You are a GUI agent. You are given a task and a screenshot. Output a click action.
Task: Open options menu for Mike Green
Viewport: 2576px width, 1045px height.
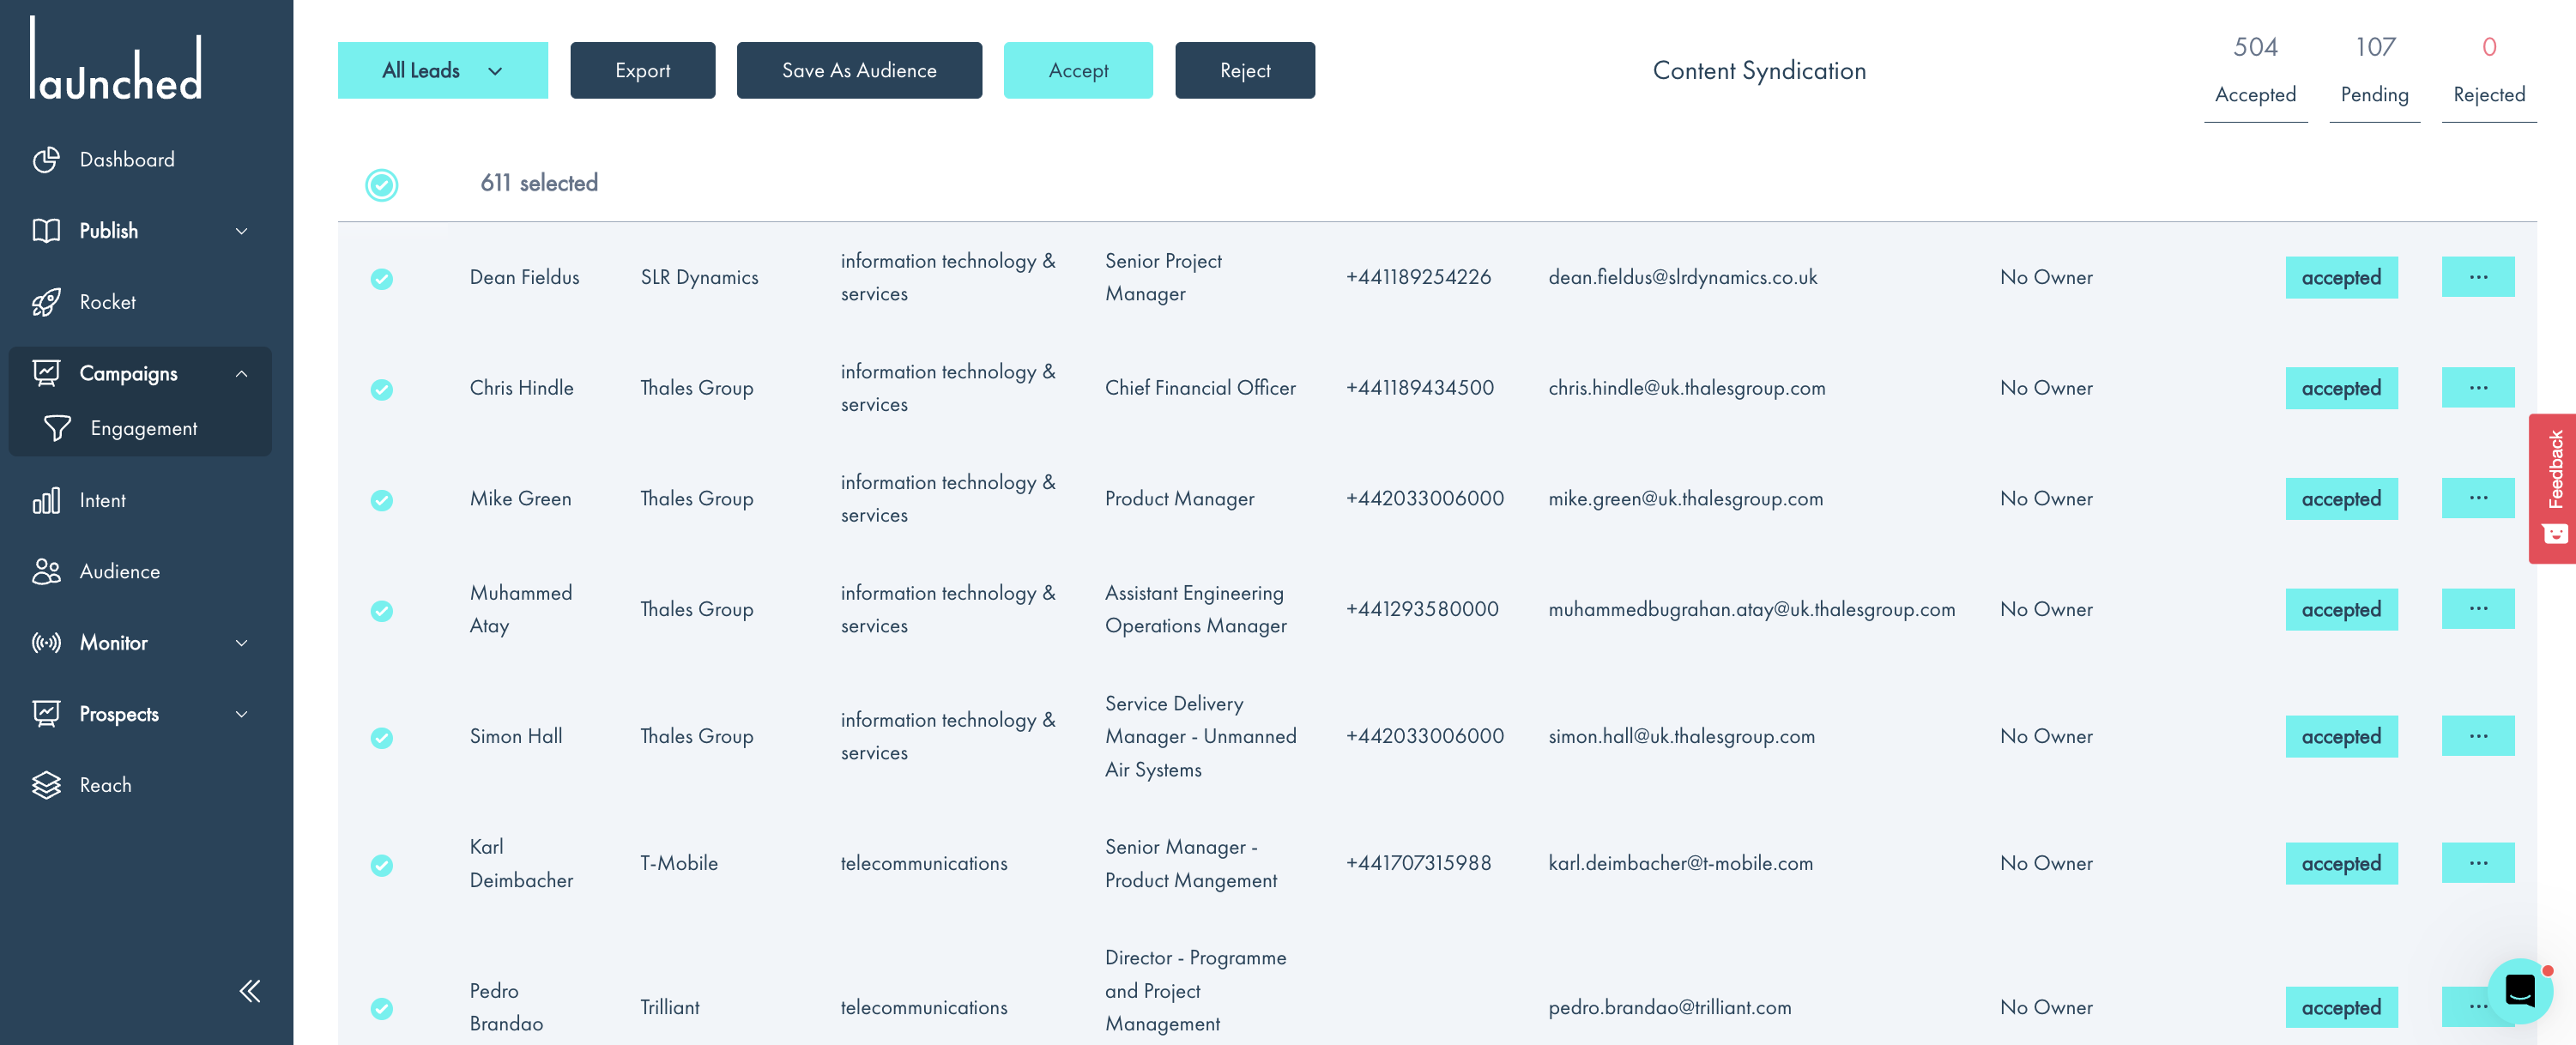pos(2478,498)
